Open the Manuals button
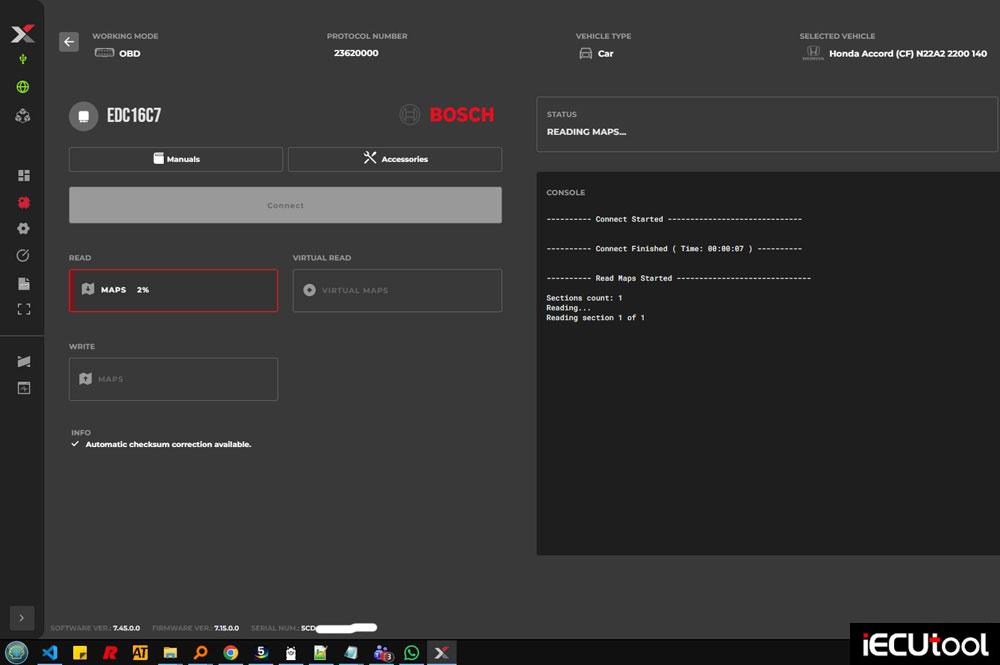Viewport: 1000px width, 665px height. (x=176, y=159)
